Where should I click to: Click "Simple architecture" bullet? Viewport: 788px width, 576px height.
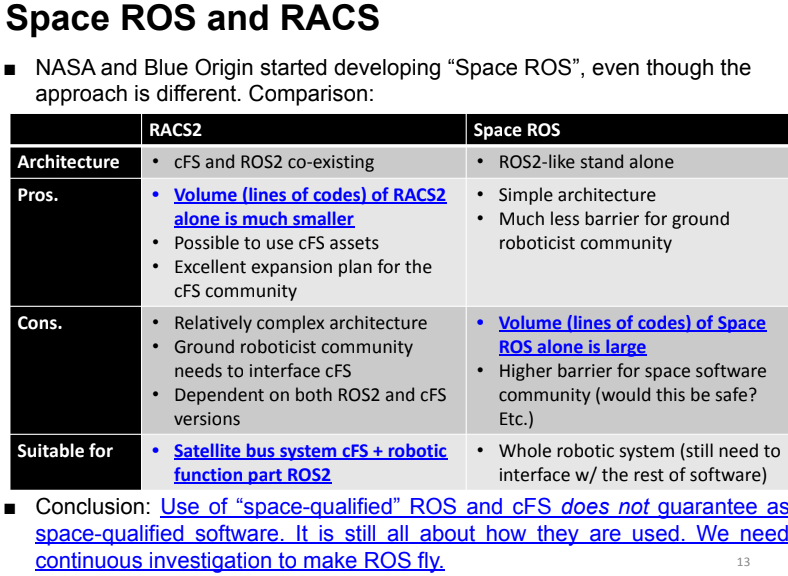point(577,195)
